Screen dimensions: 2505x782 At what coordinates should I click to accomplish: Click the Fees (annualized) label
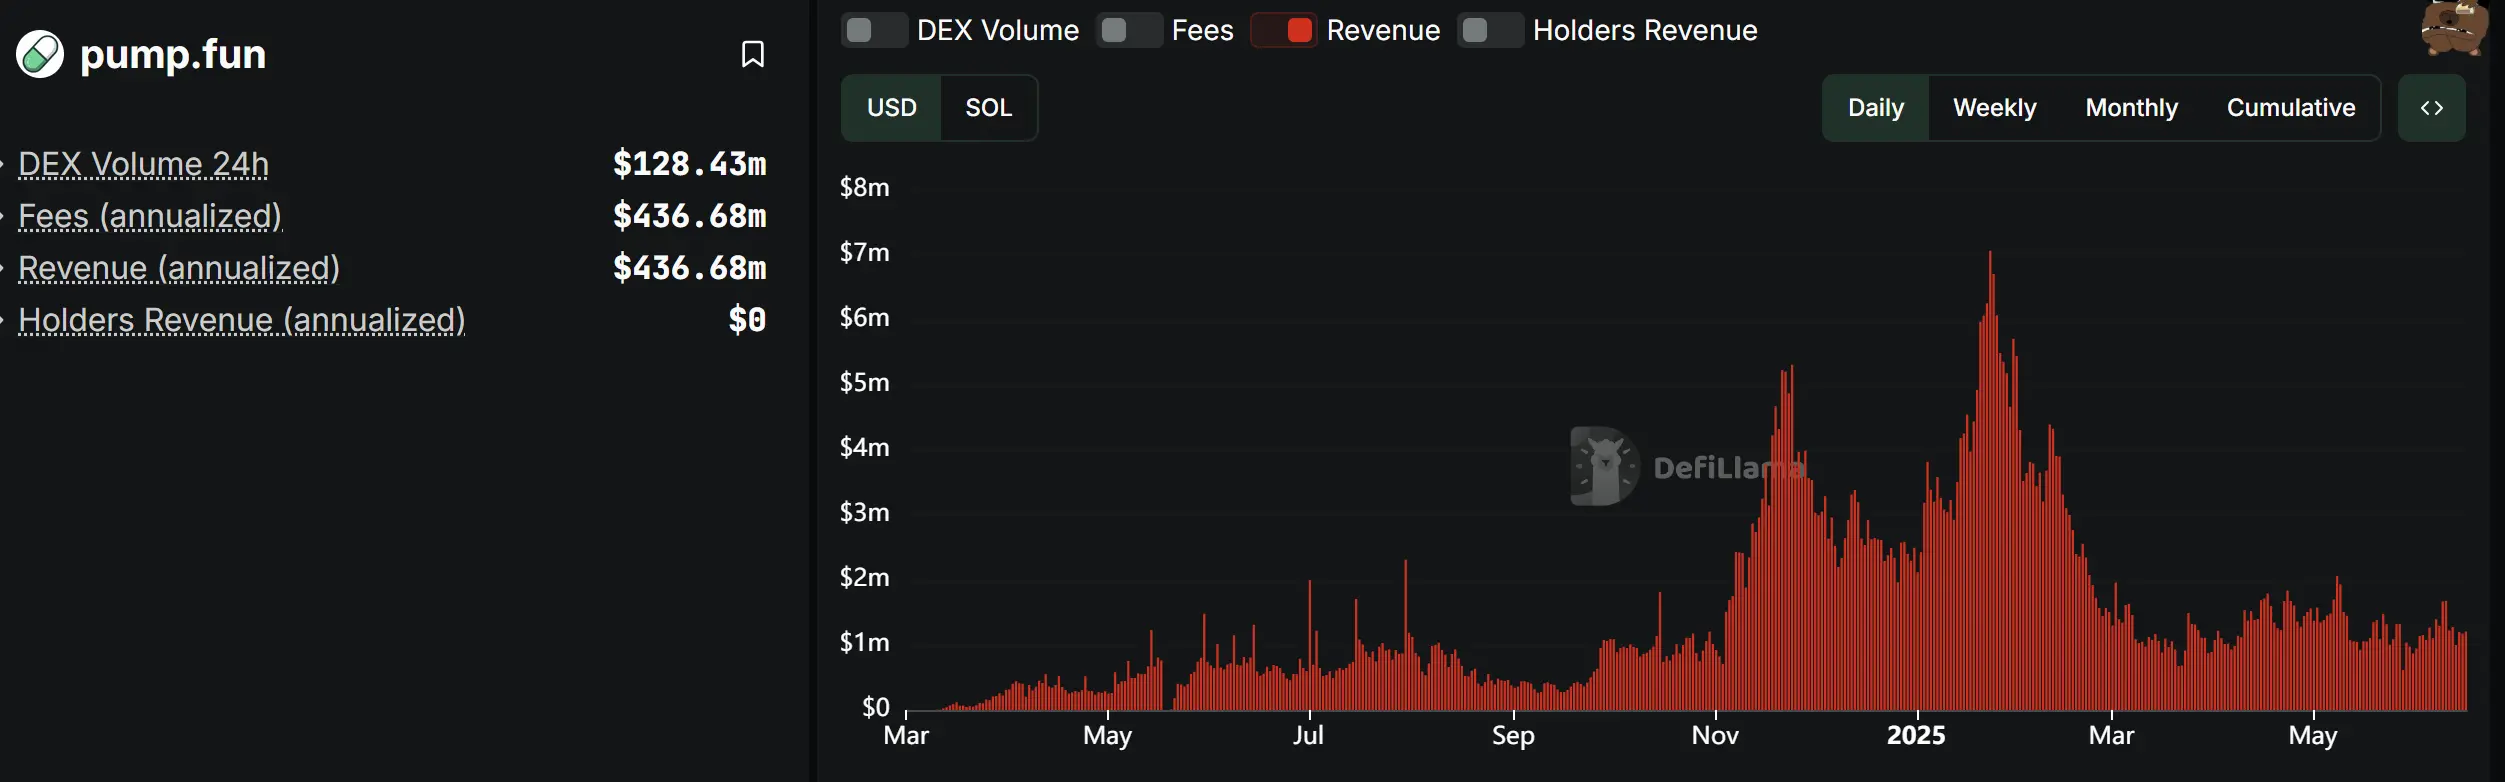[x=150, y=216]
